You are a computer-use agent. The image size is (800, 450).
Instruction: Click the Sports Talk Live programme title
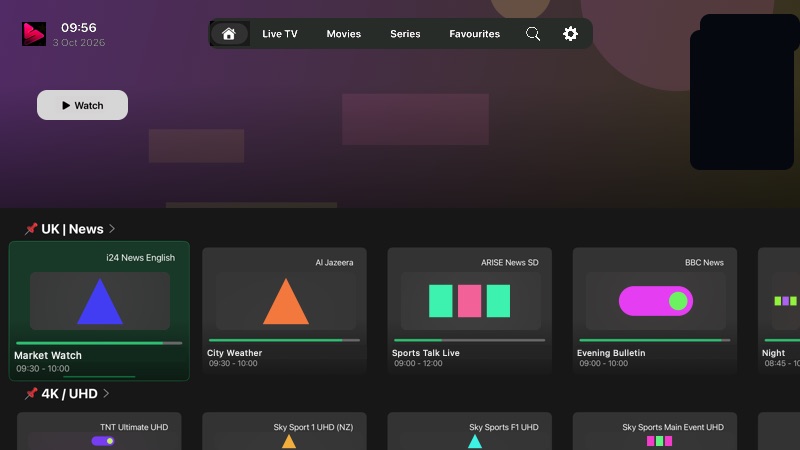tap(426, 353)
